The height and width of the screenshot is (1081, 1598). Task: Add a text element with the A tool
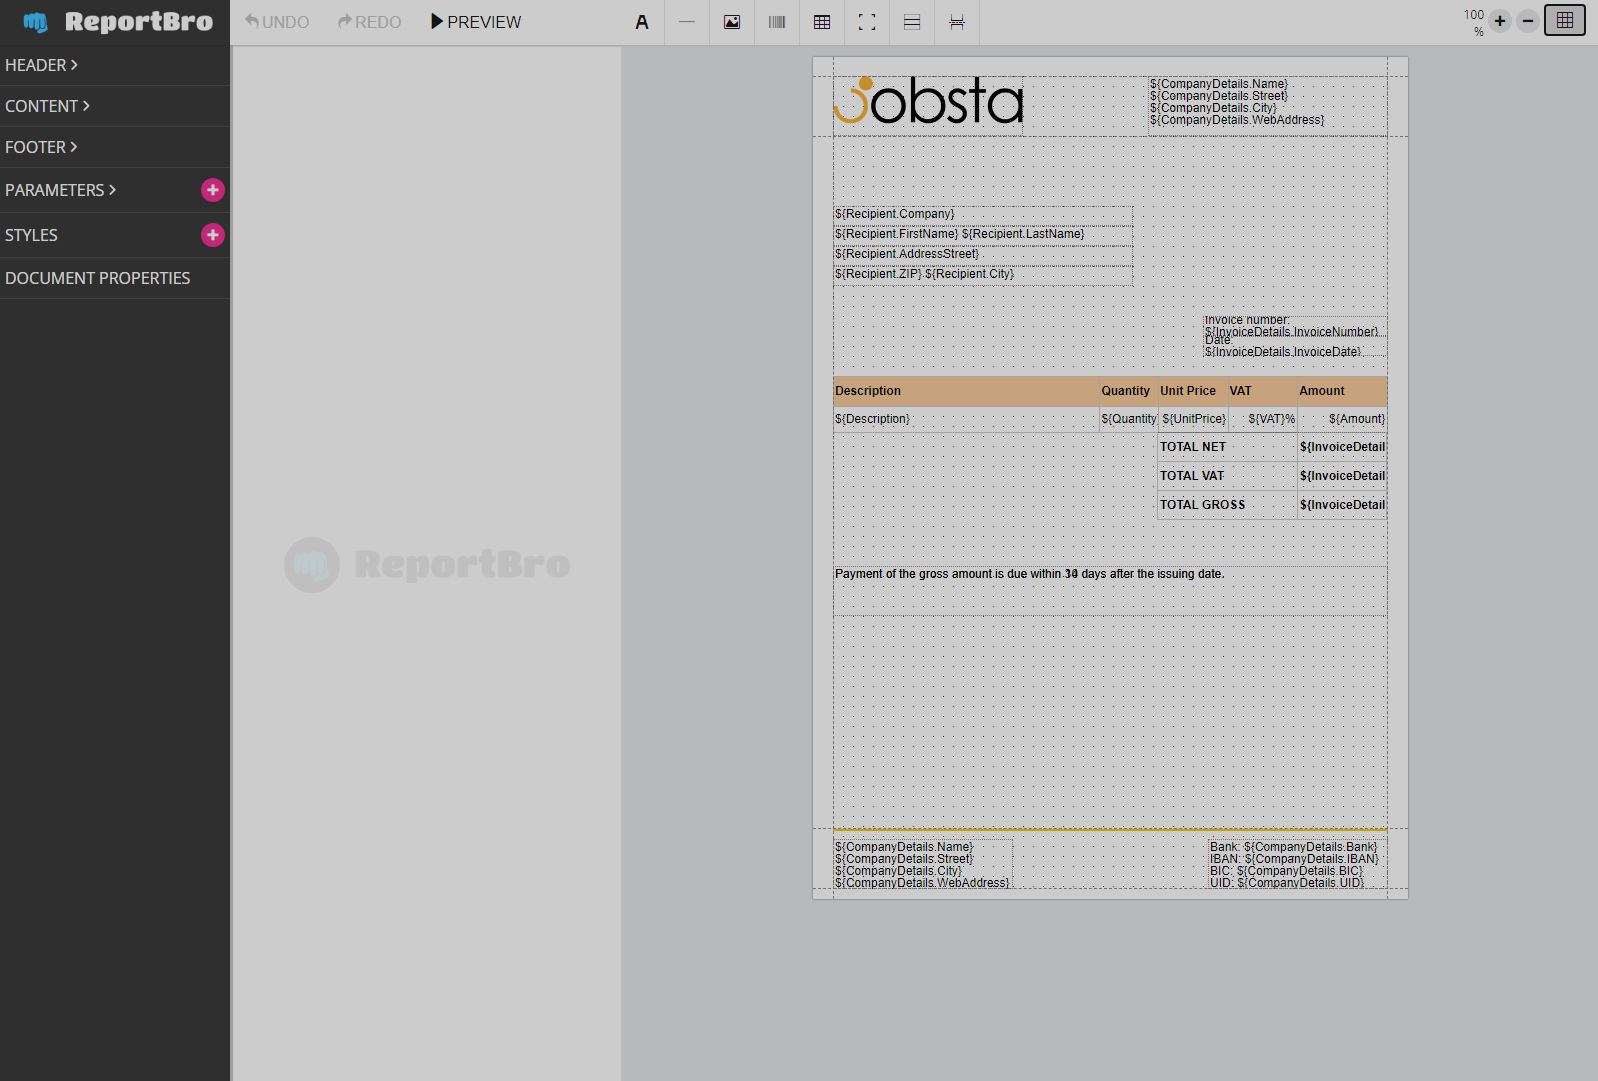pos(642,22)
